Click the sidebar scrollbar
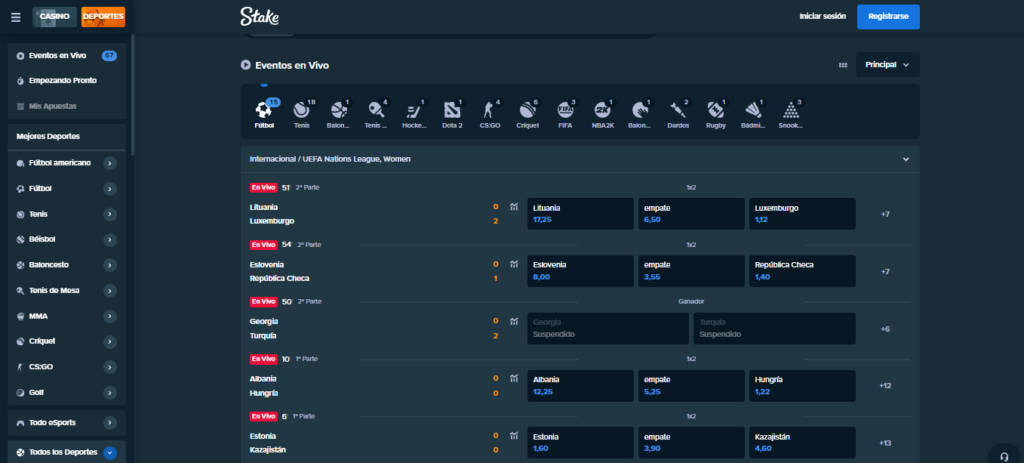The height and width of the screenshot is (463, 1024). tap(133, 95)
